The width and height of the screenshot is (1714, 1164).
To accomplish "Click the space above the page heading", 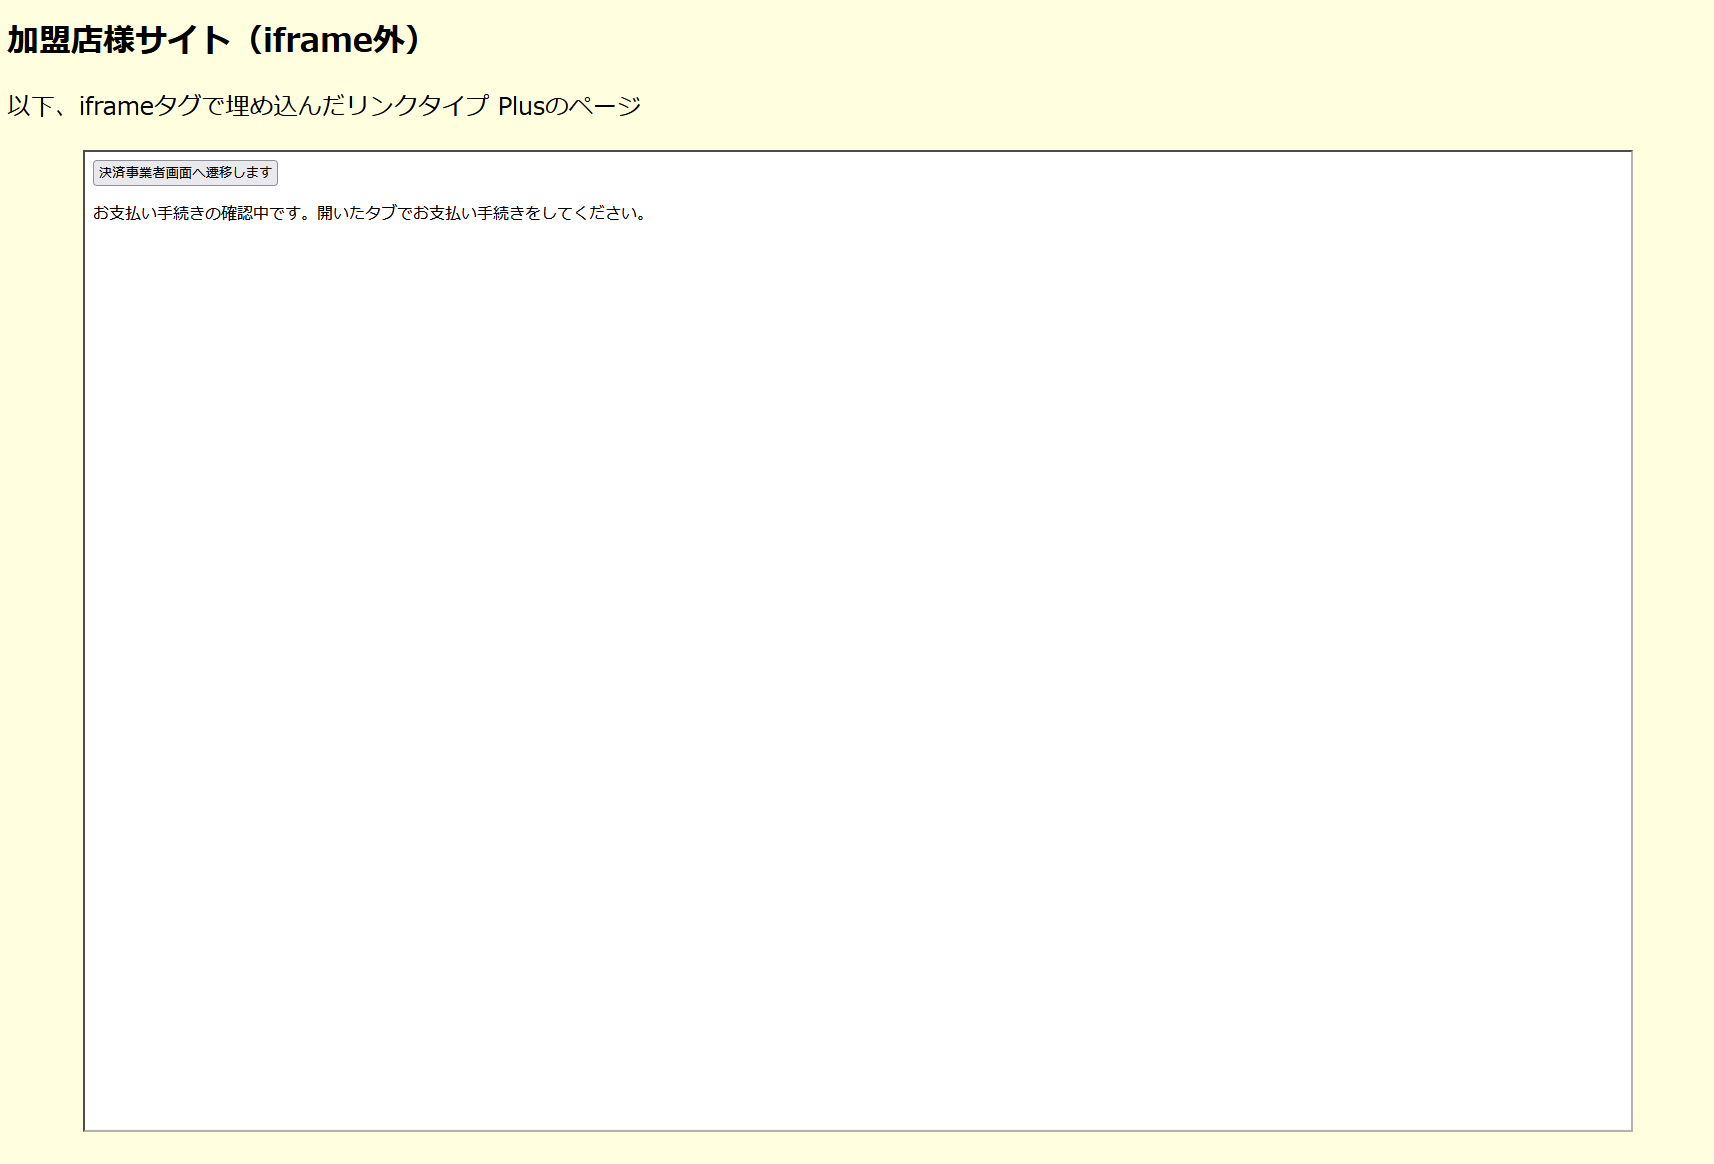I will [x=400, y=10].
